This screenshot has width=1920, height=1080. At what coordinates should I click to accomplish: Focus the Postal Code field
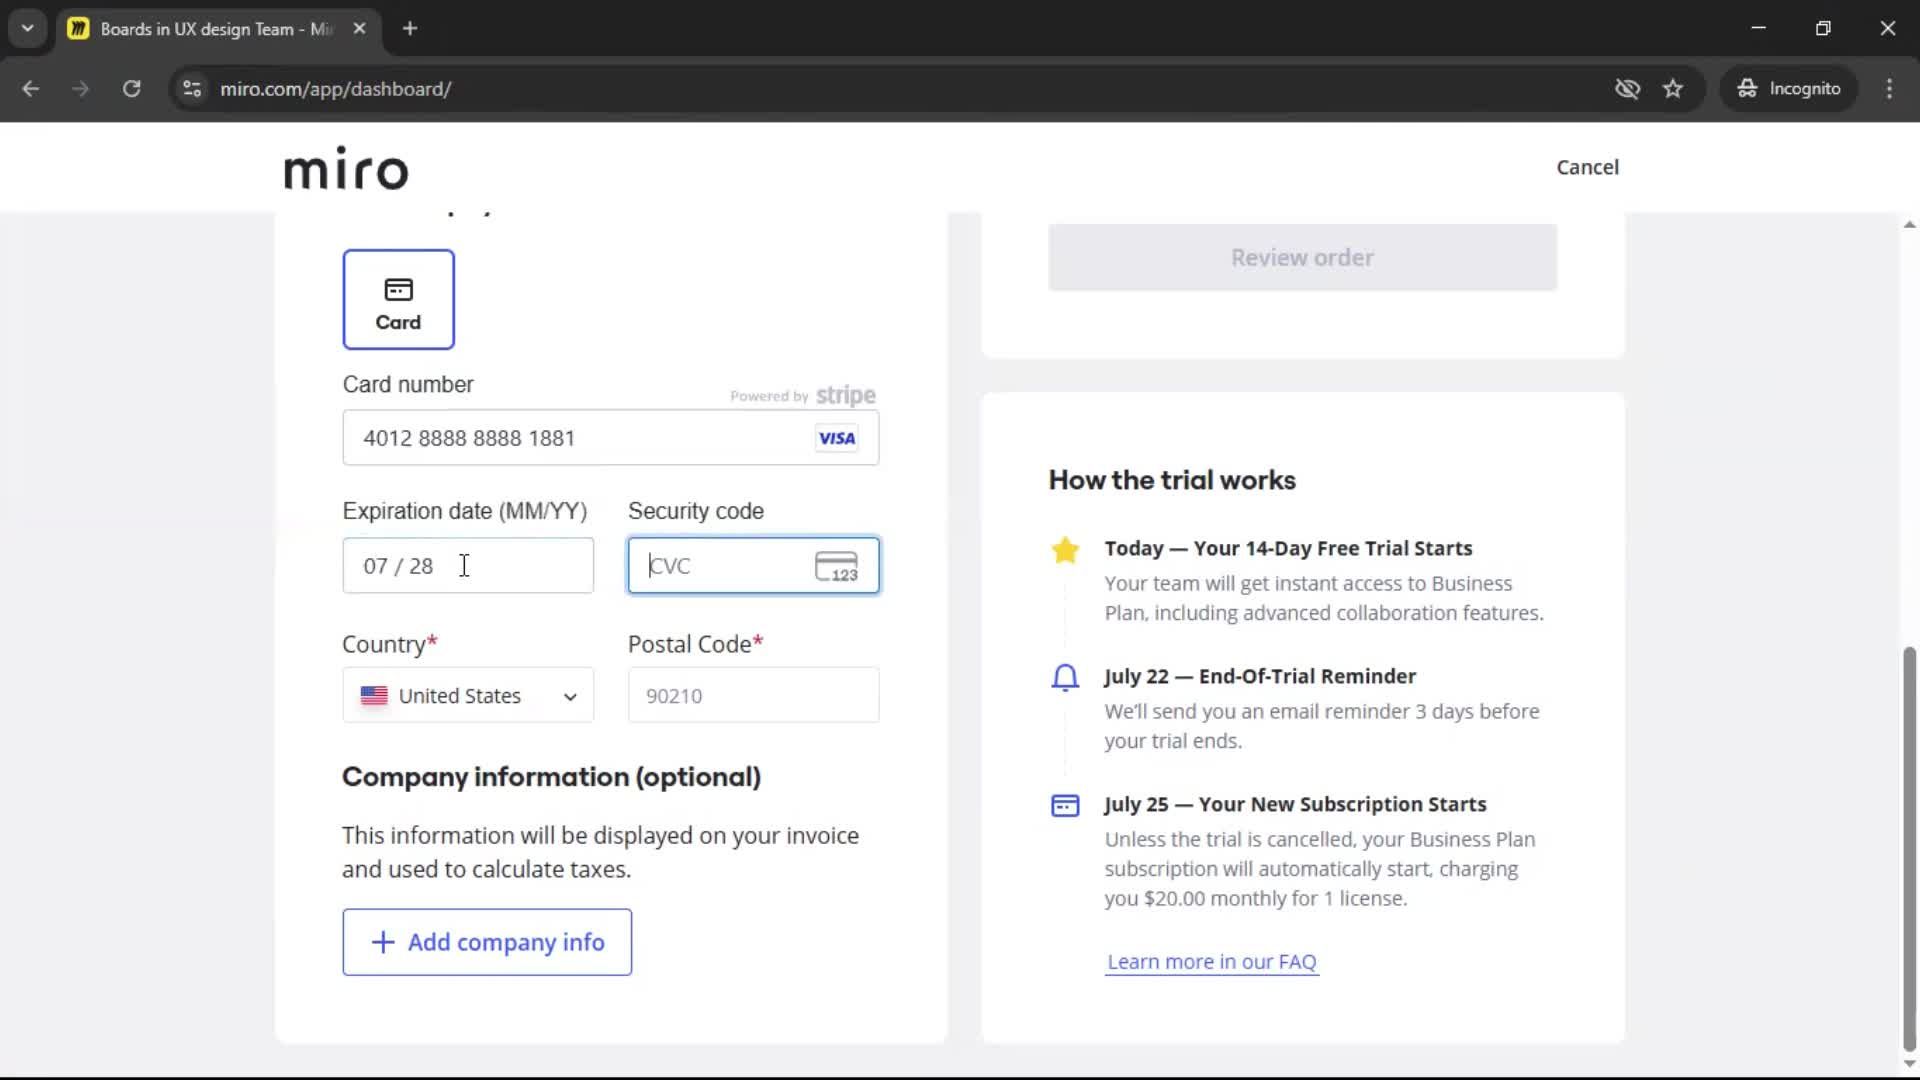(x=754, y=695)
